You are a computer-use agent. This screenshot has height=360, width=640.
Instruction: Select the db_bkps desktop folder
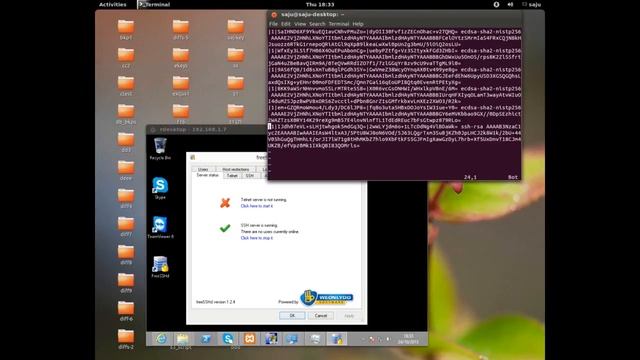click(126, 114)
